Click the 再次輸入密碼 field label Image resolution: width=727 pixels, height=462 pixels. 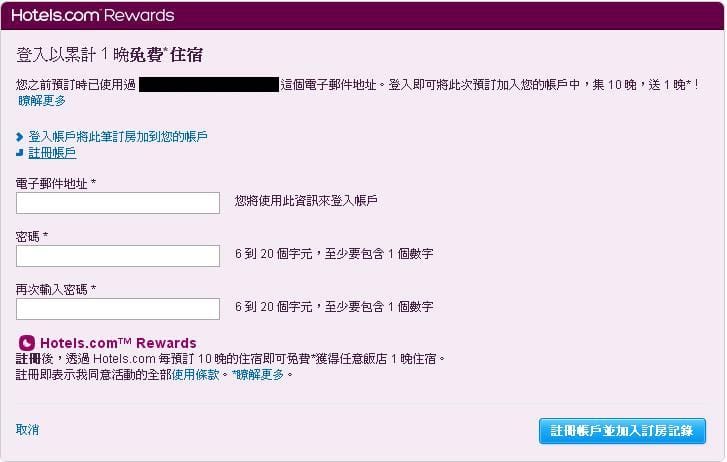pos(56,289)
